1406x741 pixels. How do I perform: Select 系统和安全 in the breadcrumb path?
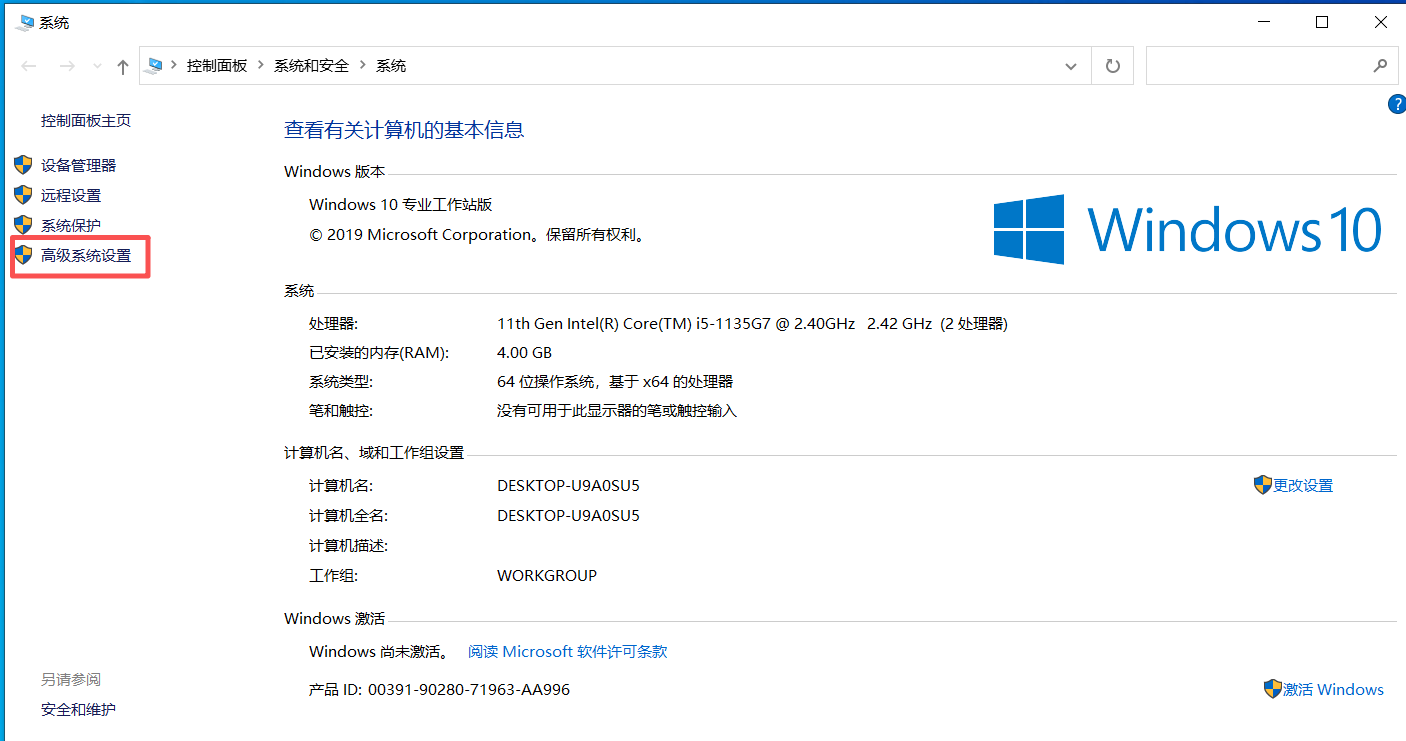pos(312,66)
